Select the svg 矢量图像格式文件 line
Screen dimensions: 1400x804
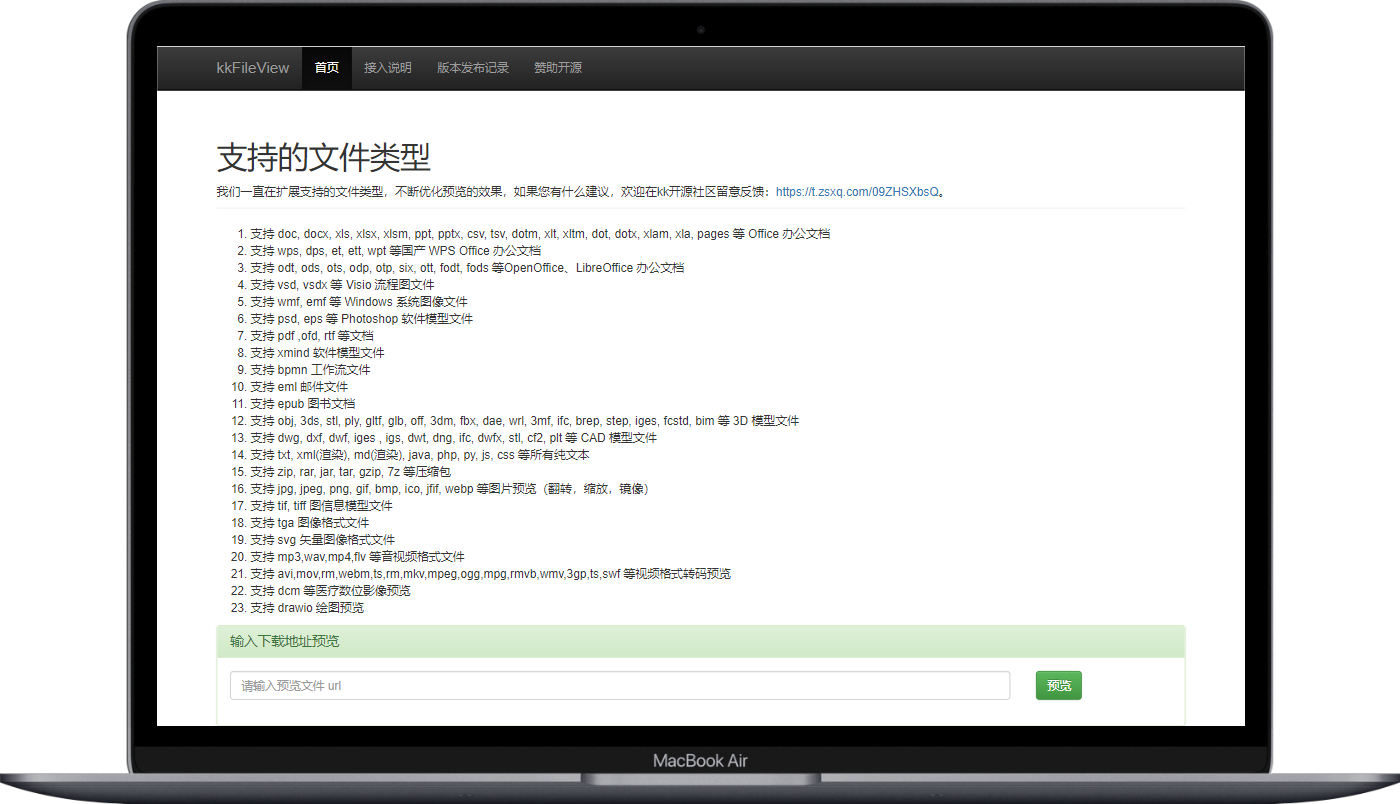[323, 540]
